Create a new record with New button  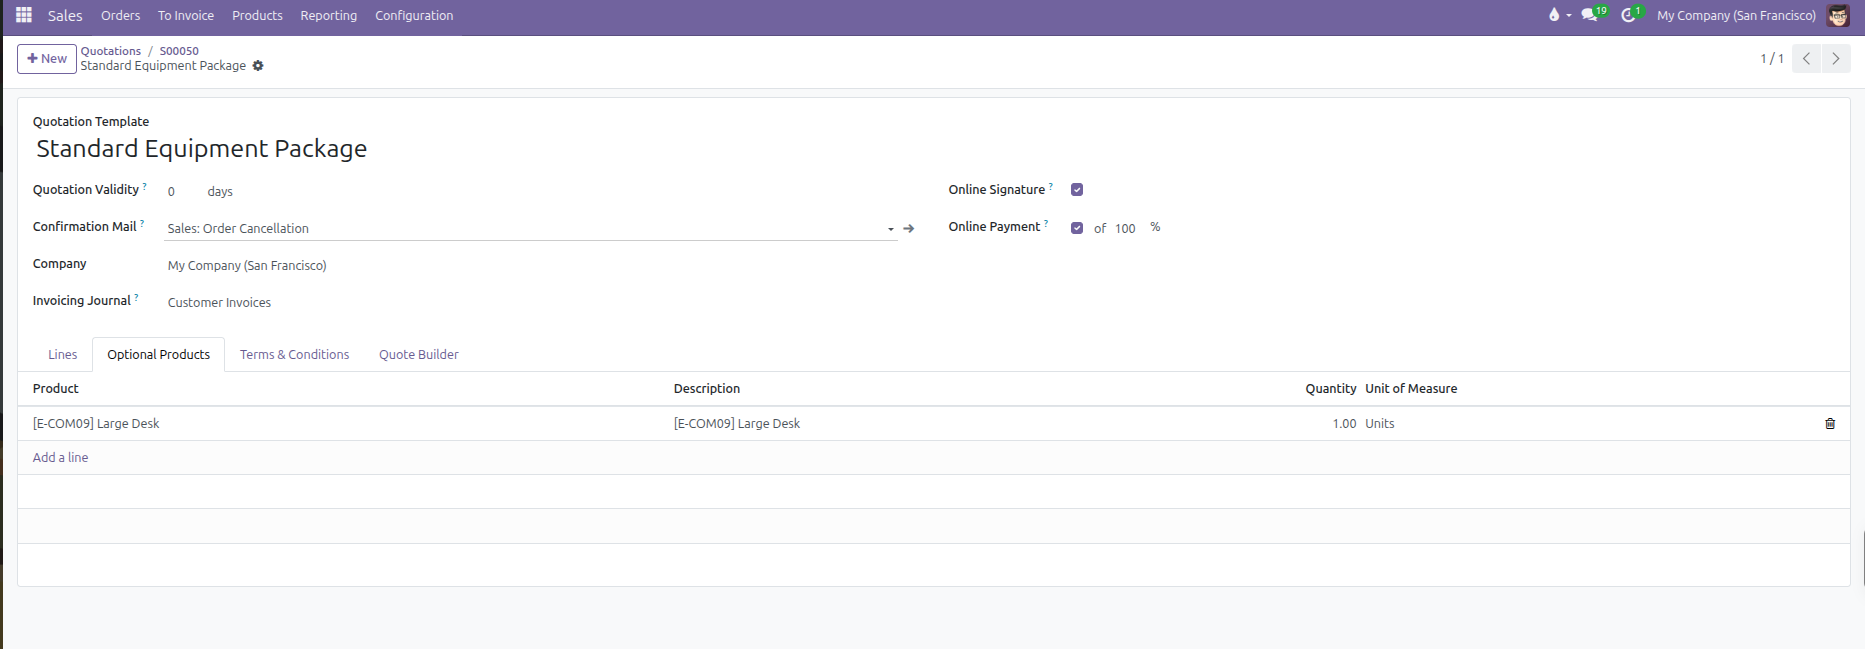47,59
